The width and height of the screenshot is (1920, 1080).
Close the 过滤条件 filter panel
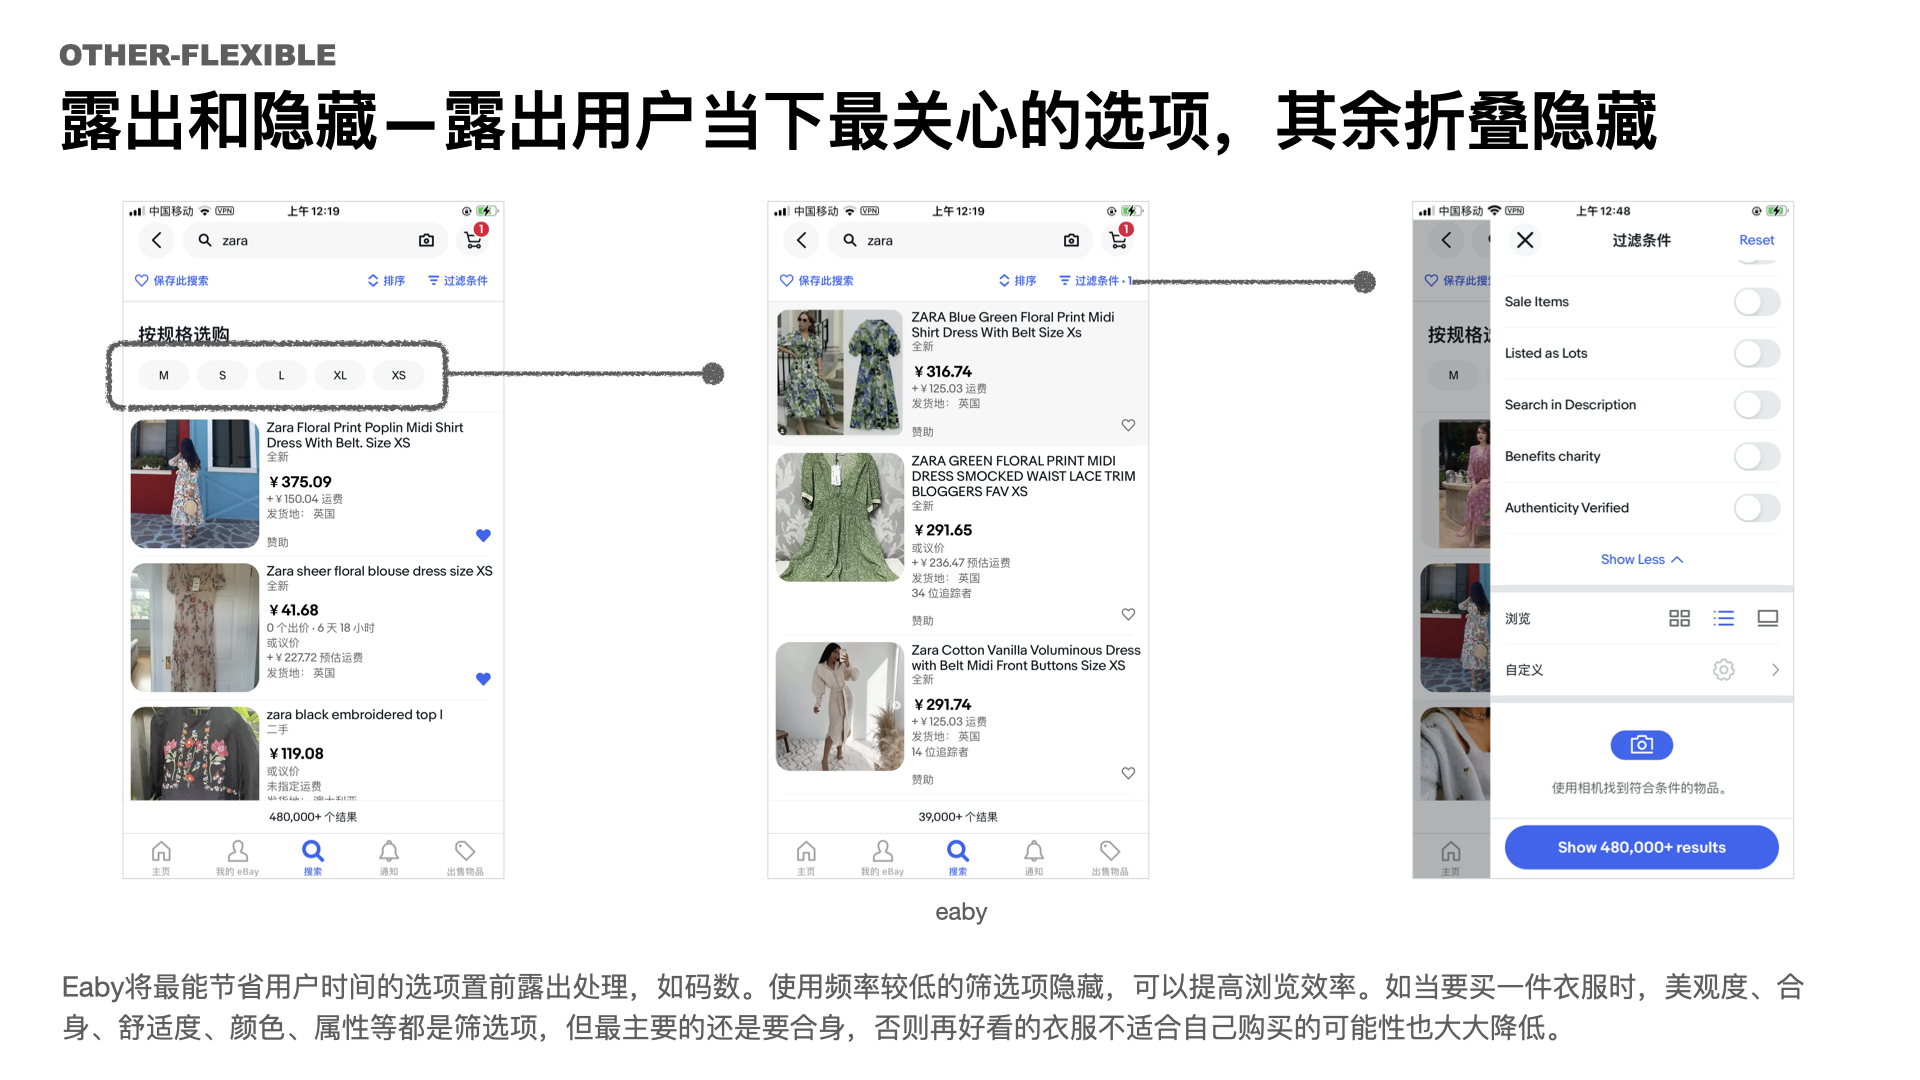point(1525,240)
